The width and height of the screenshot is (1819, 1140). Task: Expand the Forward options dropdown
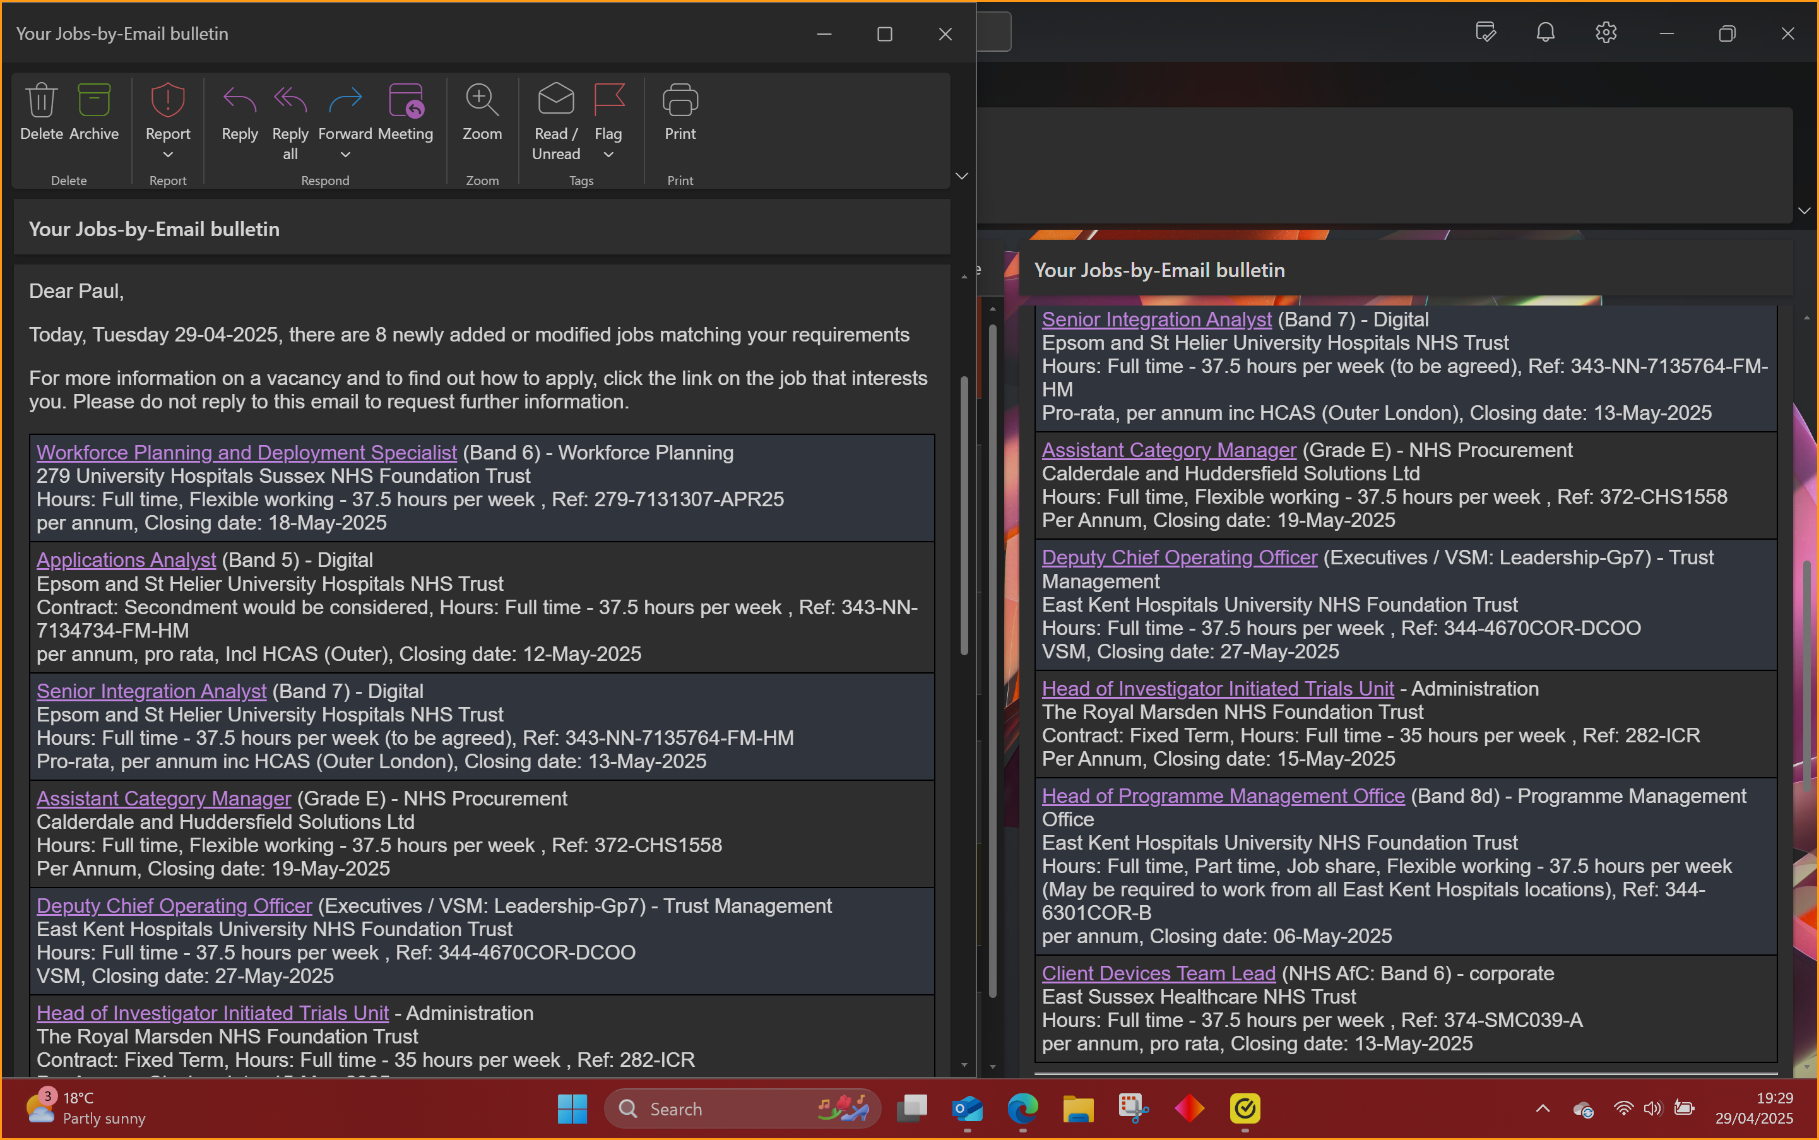[x=345, y=155]
